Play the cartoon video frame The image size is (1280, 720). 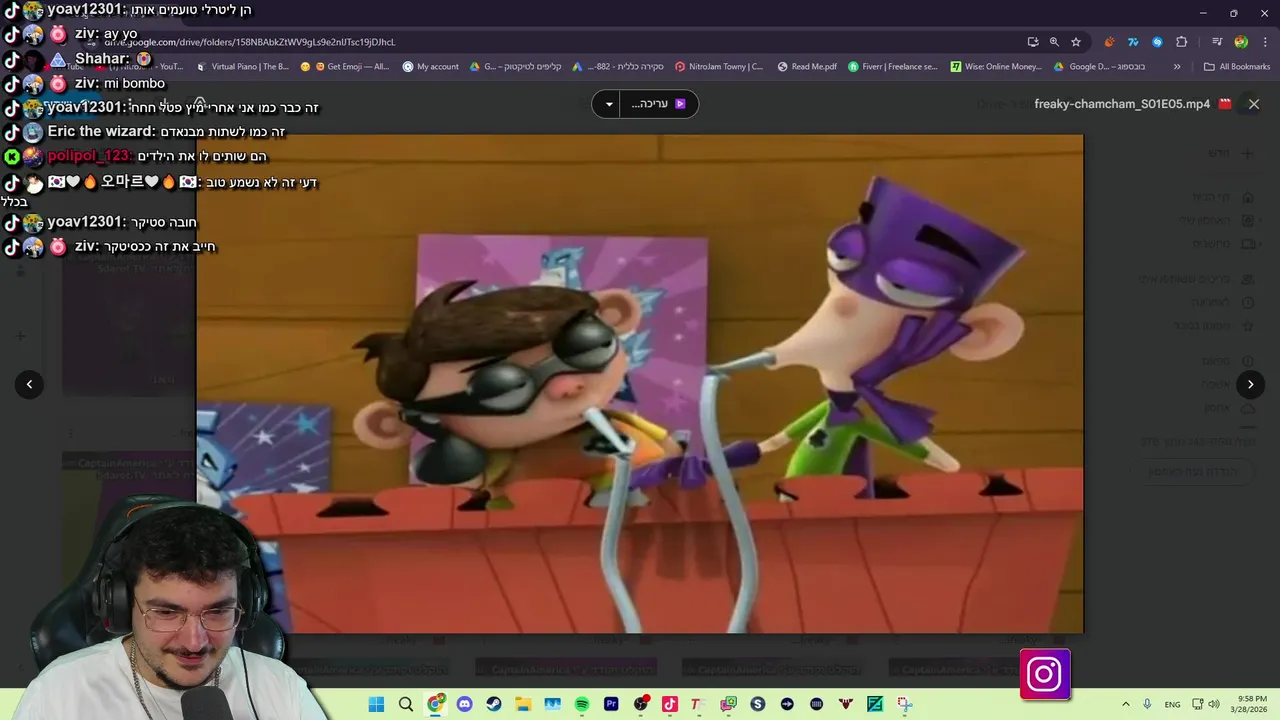tap(639, 384)
